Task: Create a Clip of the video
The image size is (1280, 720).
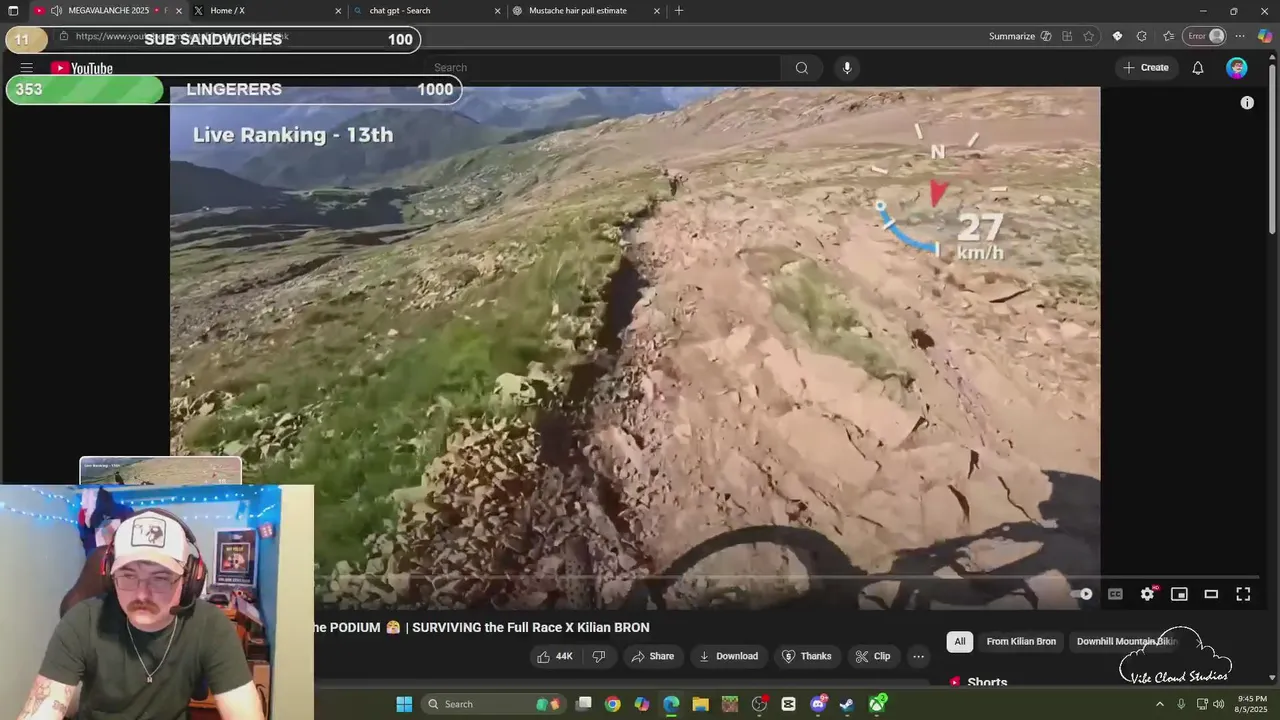Action: 872,656
